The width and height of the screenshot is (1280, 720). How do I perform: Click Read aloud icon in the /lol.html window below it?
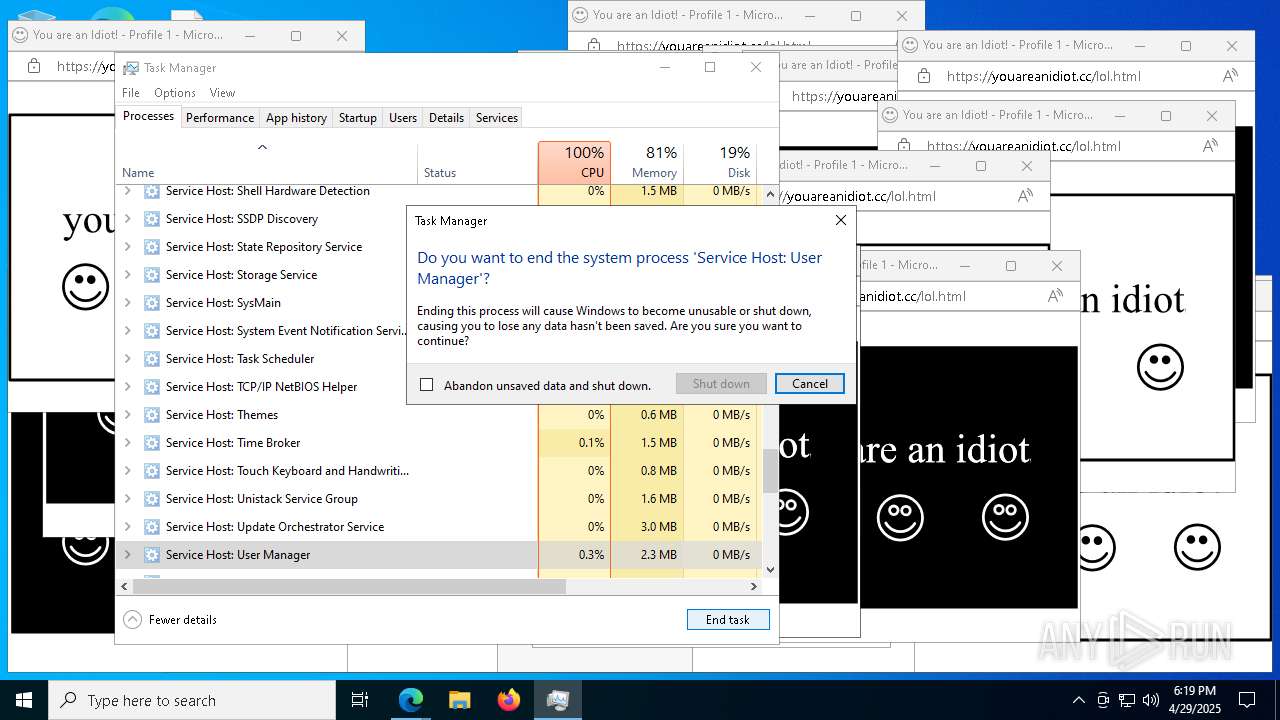1210,146
